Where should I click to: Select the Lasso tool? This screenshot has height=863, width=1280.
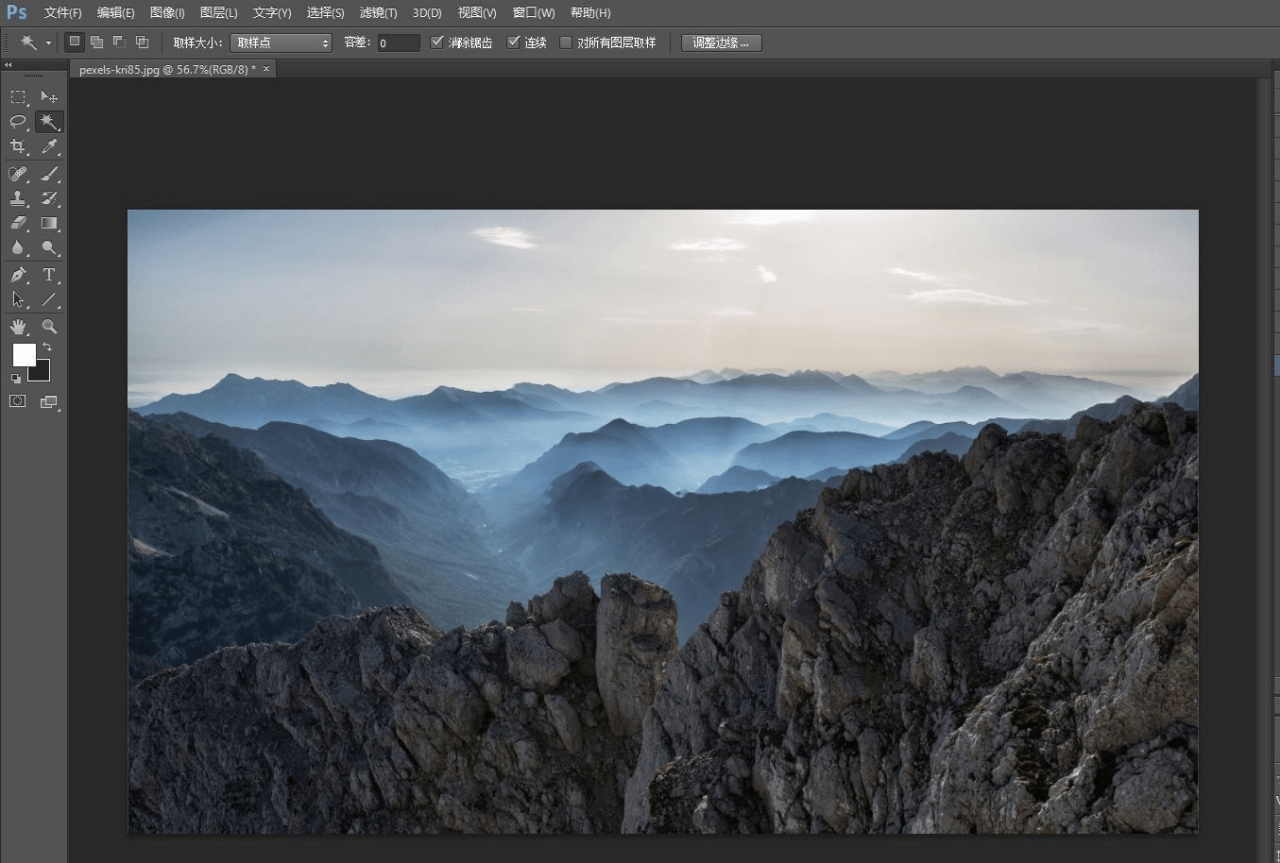[18, 122]
